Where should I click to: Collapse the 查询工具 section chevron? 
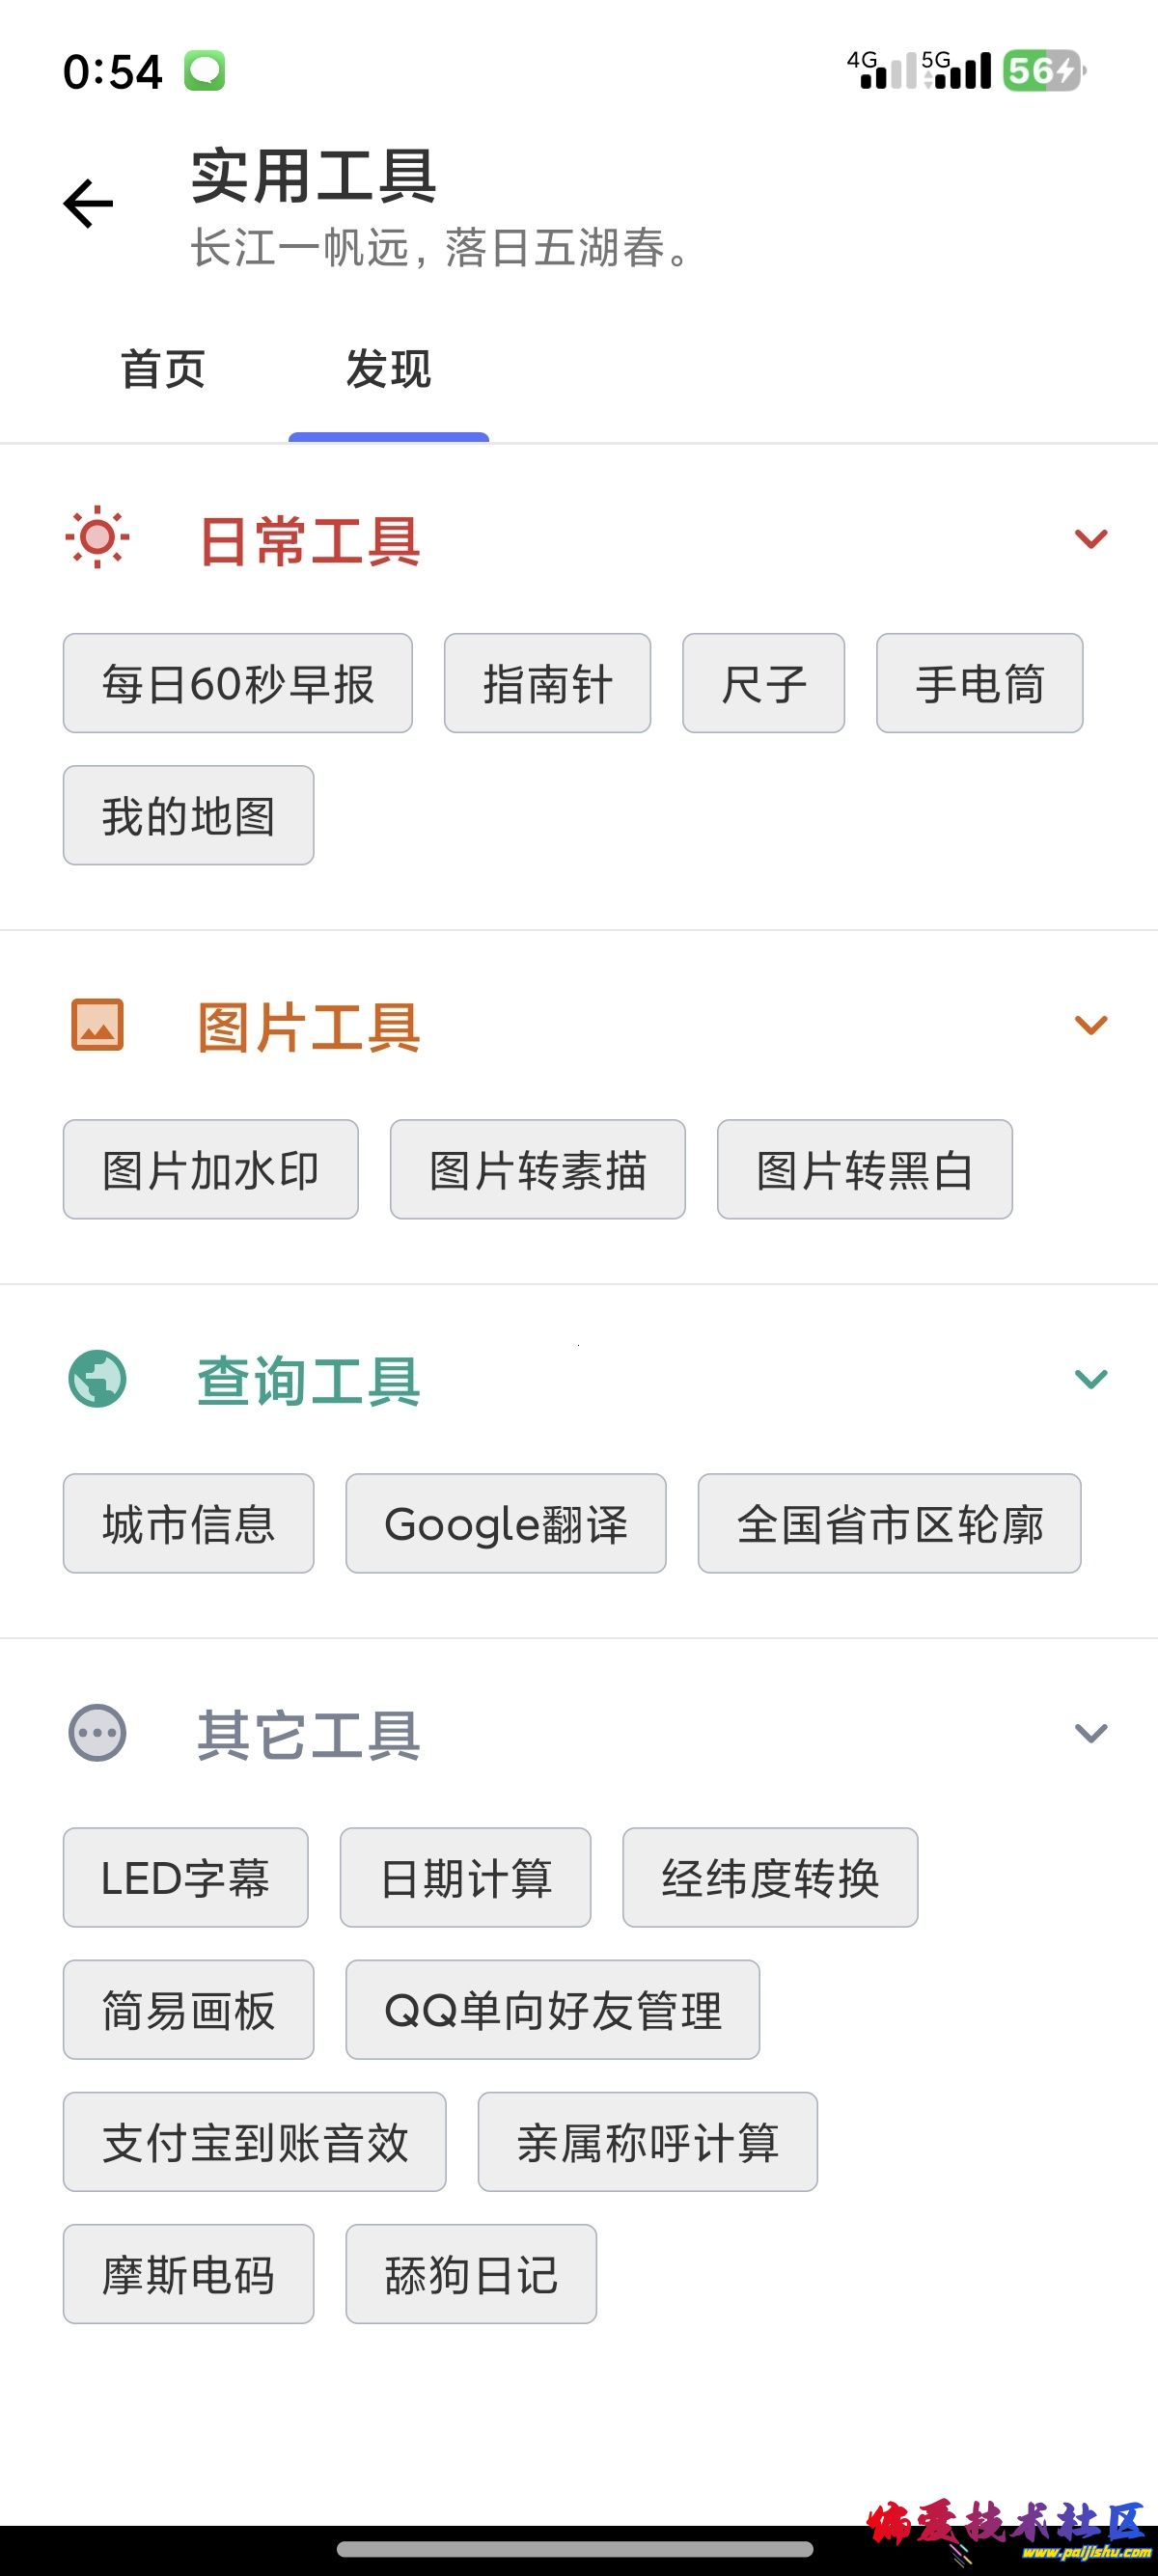[x=1090, y=1379]
